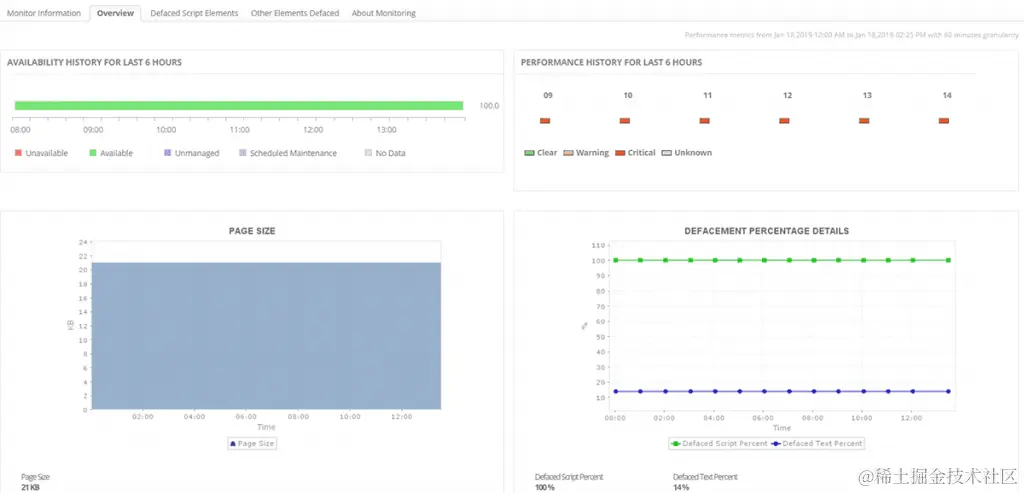Screen dimensions: 1024x493
Task: Click the performance metrics date range text
Action: [852, 35]
